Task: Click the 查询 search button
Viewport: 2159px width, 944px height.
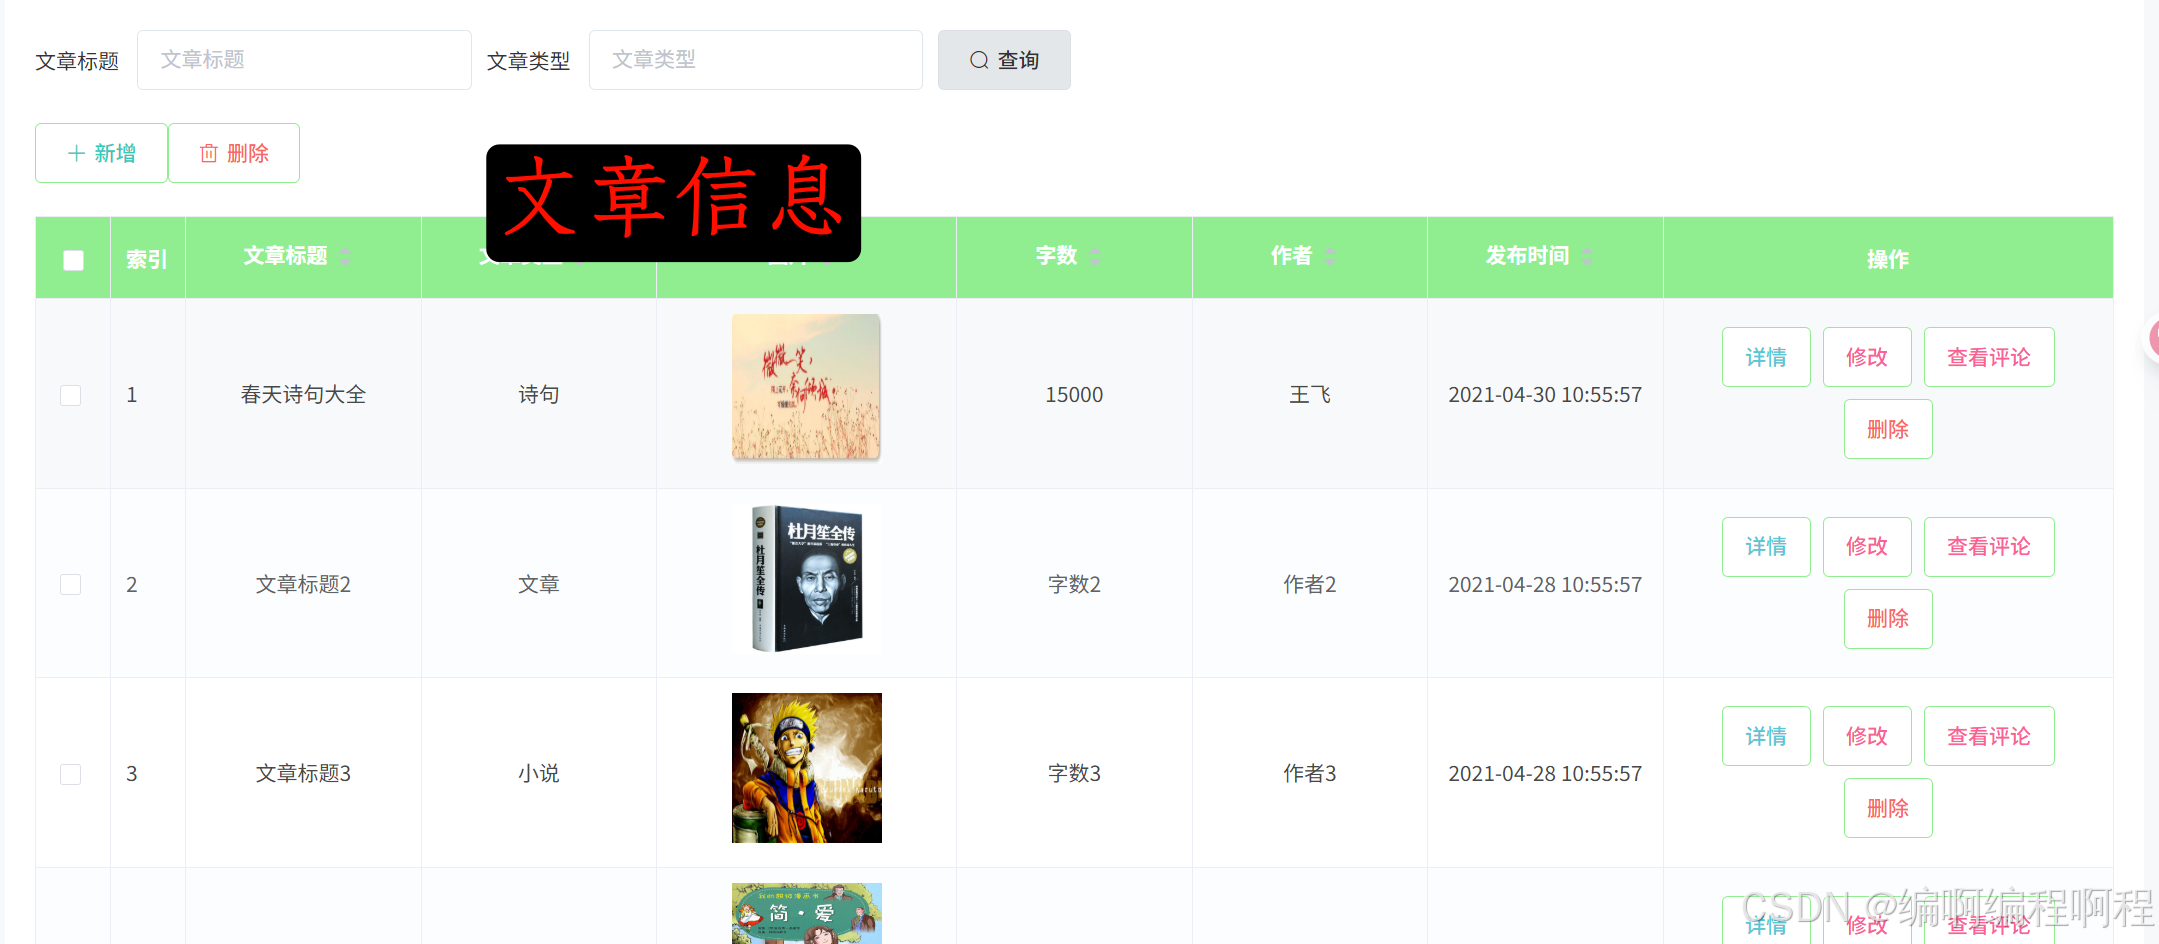Action: coord(1004,60)
